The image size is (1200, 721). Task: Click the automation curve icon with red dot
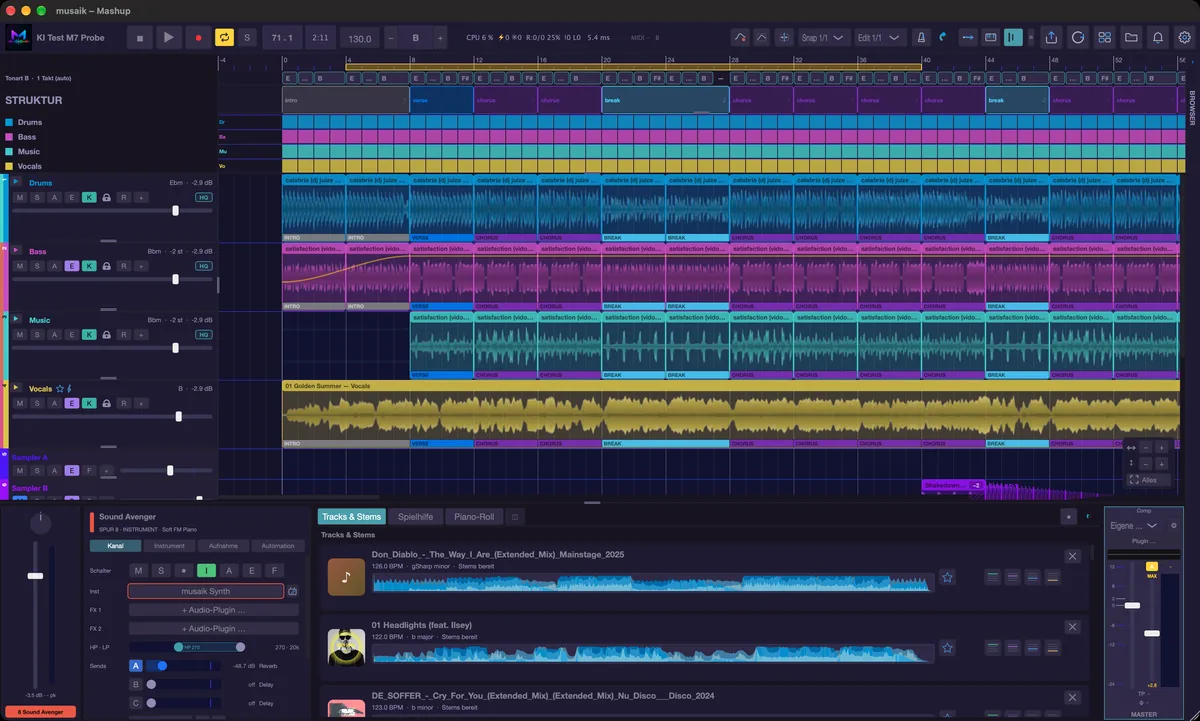coord(740,38)
